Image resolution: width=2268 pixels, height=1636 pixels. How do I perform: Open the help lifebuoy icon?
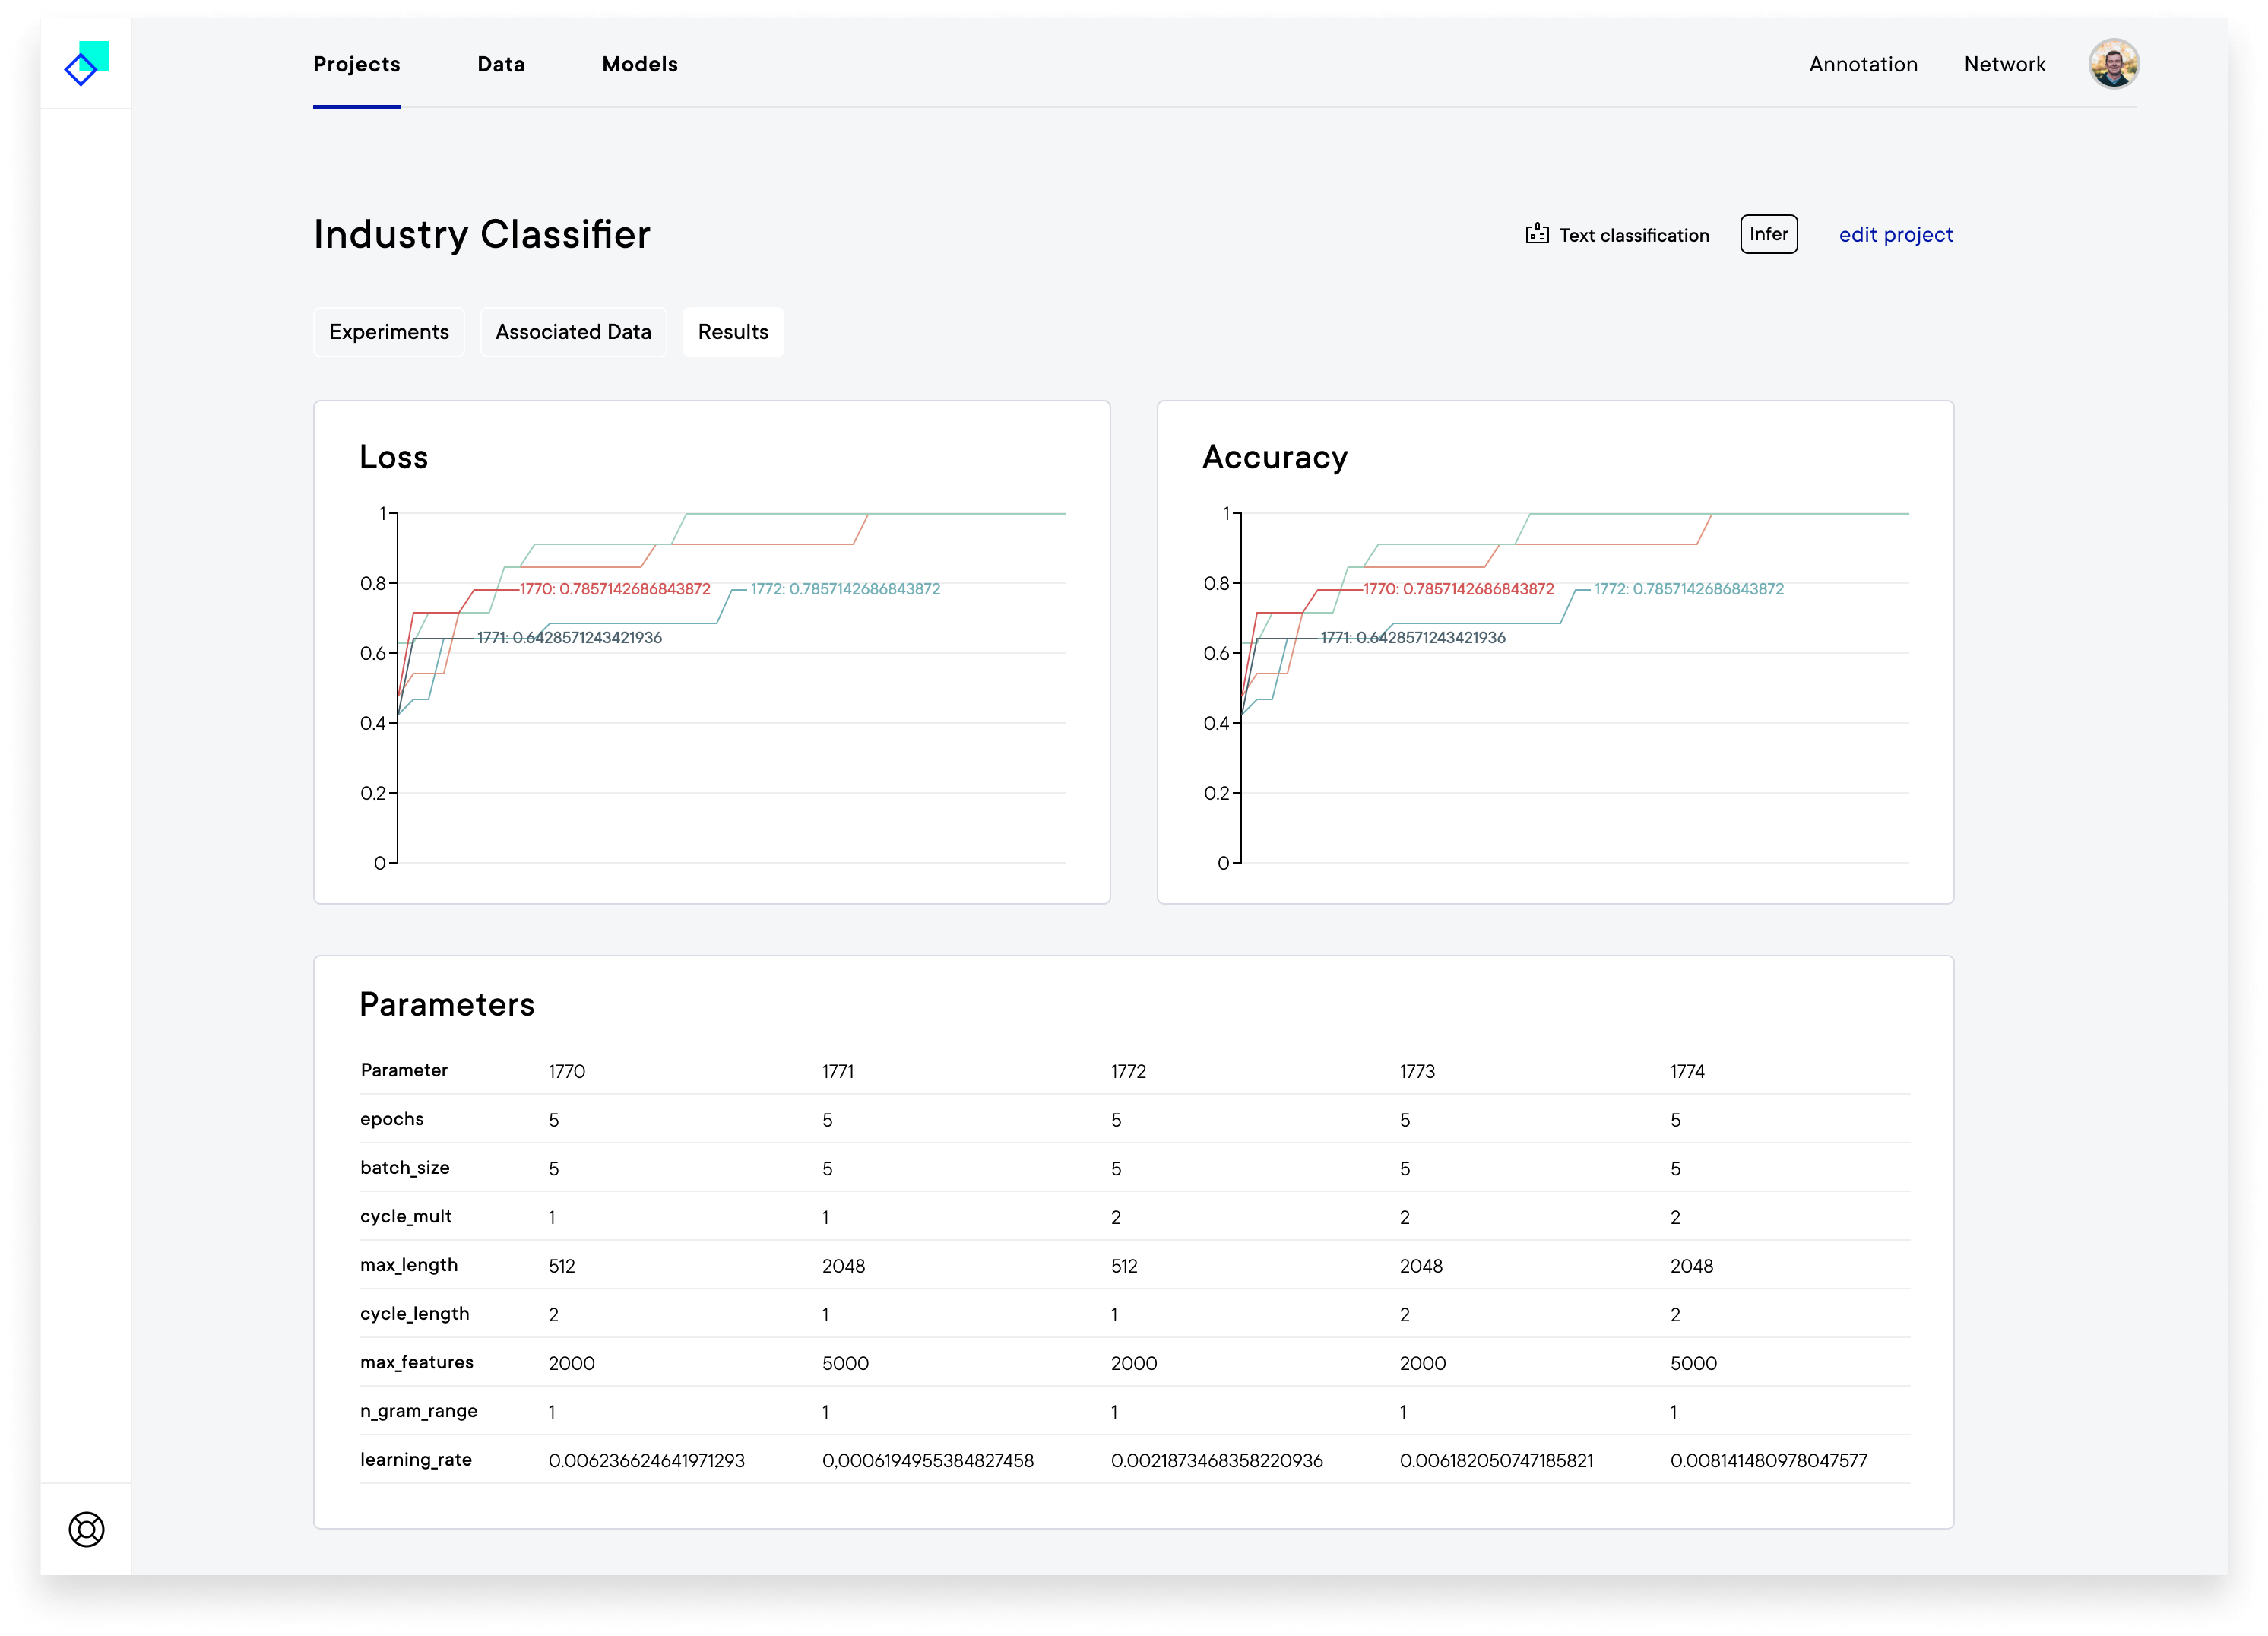(x=87, y=1529)
